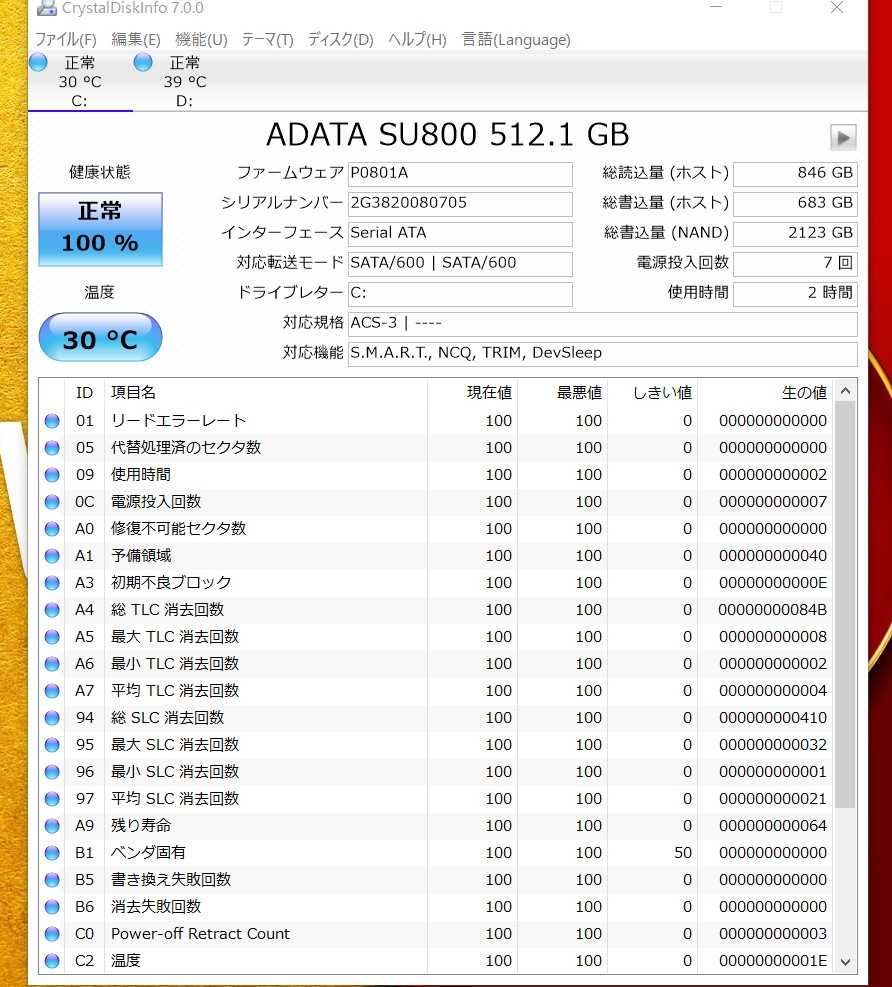The image size is (892, 987).
Task: Click the status icon for 書き換え失敗回数
Action: coord(52,881)
